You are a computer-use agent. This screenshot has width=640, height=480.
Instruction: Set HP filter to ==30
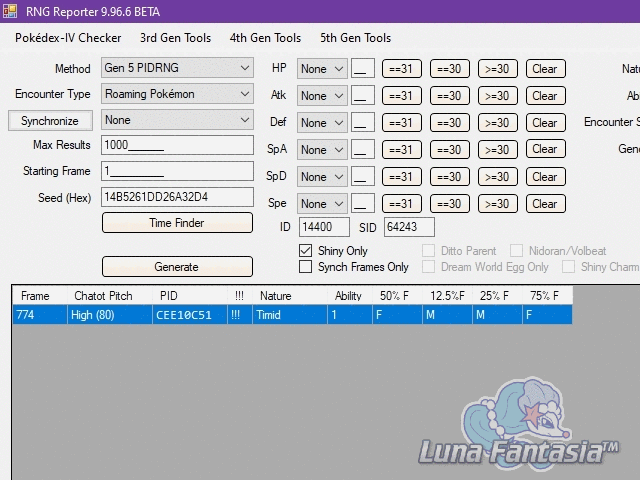(x=450, y=69)
